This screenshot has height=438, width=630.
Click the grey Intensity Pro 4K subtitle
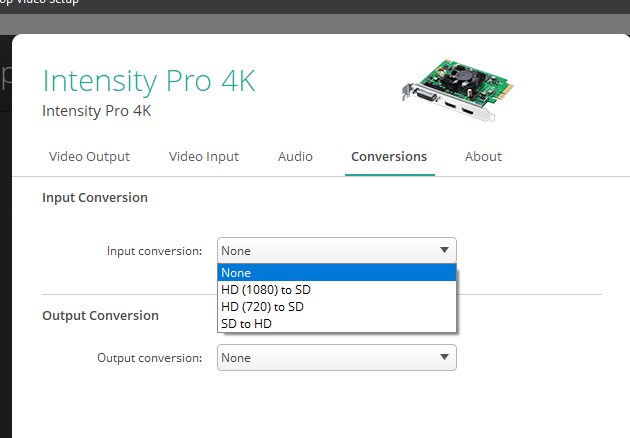[x=96, y=111]
